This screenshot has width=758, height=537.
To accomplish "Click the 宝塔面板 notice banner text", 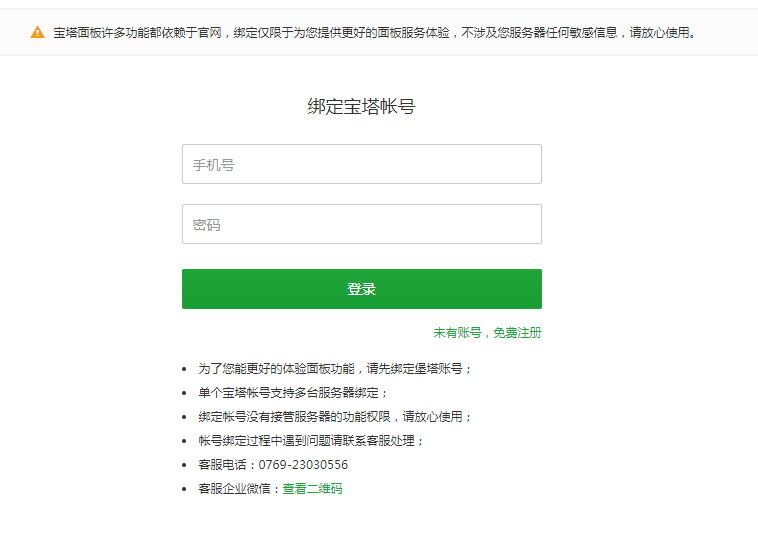I will point(375,32).
